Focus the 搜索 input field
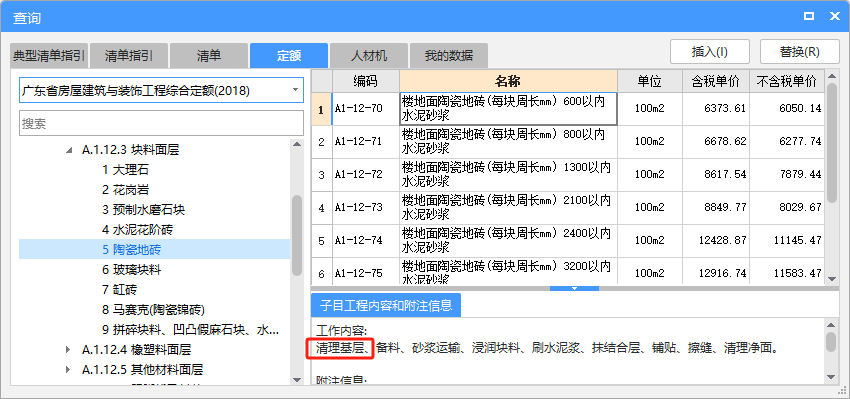The width and height of the screenshot is (850, 399). [x=161, y=124]
